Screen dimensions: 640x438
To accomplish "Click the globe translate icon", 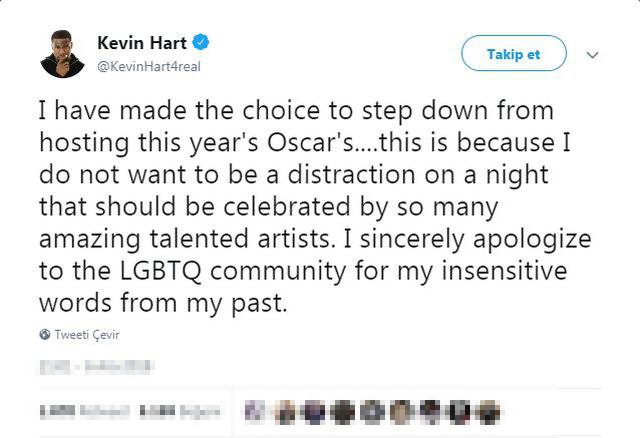I will click(45, 335).
